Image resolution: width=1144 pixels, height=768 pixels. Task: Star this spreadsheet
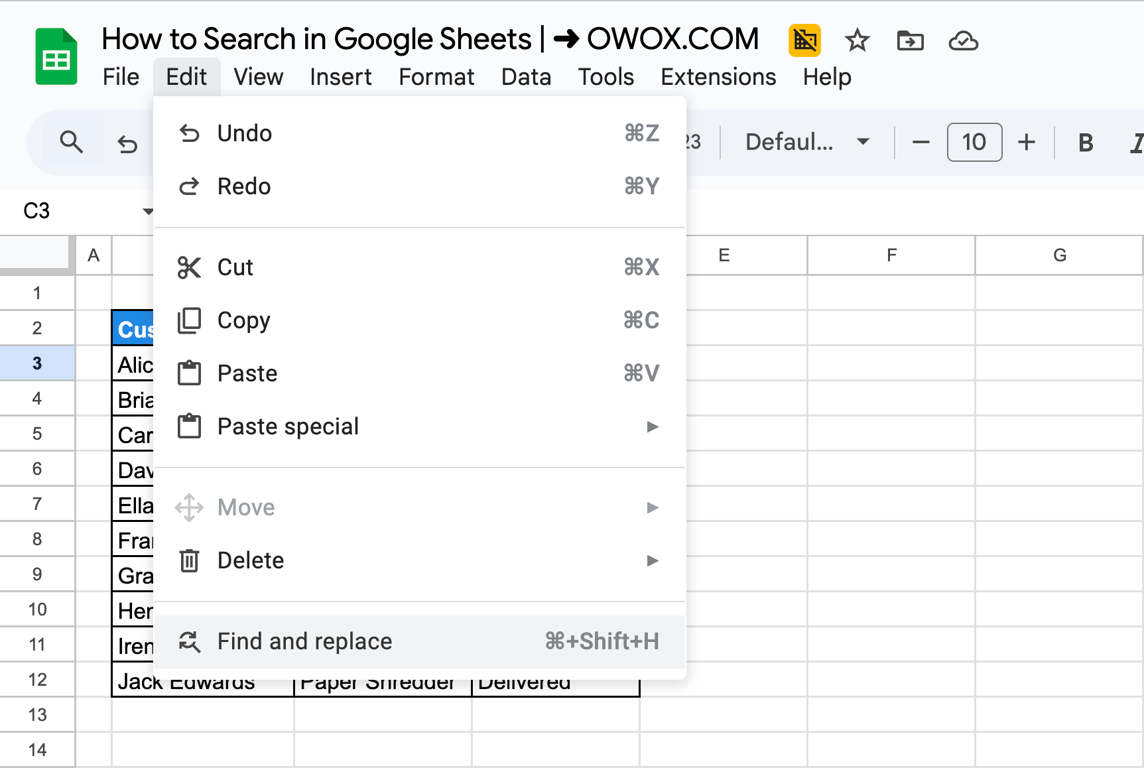point(857,40)
